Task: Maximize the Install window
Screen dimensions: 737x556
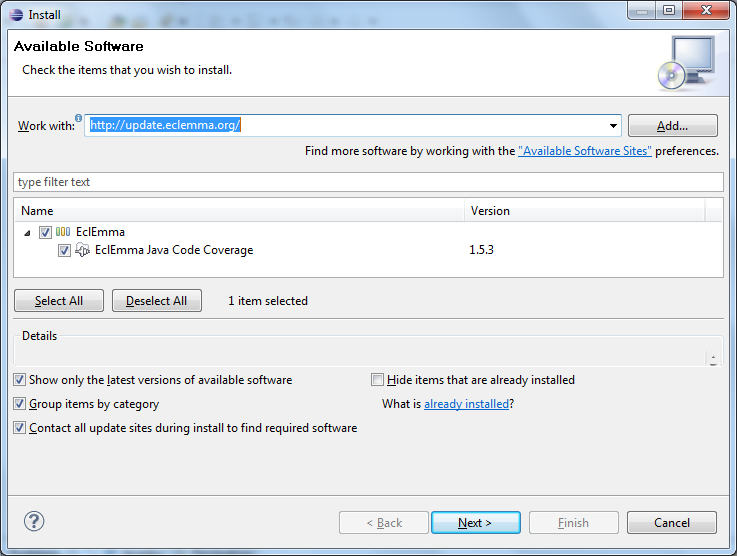Action: 669,10
